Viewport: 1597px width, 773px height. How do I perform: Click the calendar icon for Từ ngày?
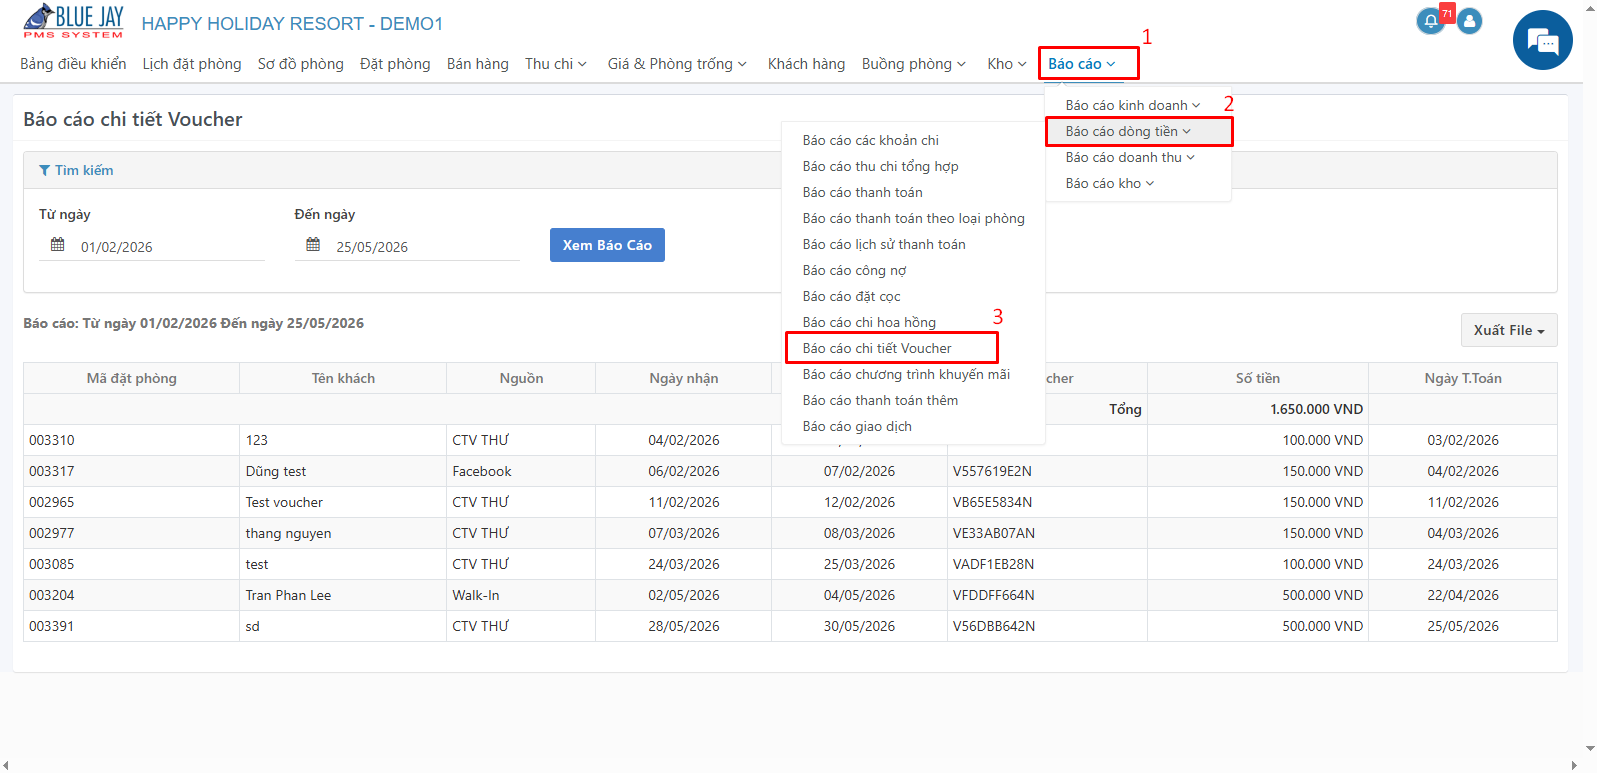click(58, 245)
